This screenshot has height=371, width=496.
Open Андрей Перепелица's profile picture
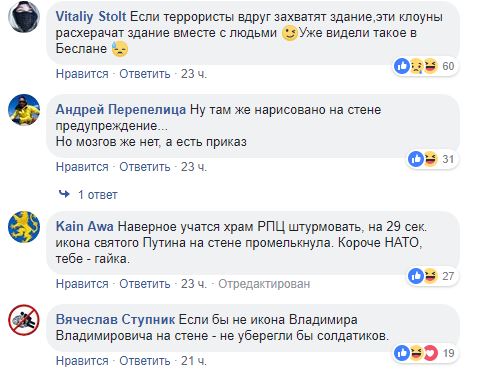(24, 110)
